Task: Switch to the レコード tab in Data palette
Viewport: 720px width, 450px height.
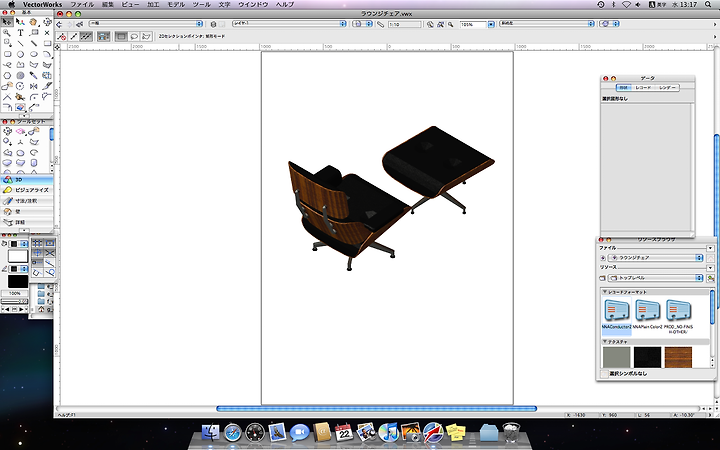Action: click(x=643, y=87)
